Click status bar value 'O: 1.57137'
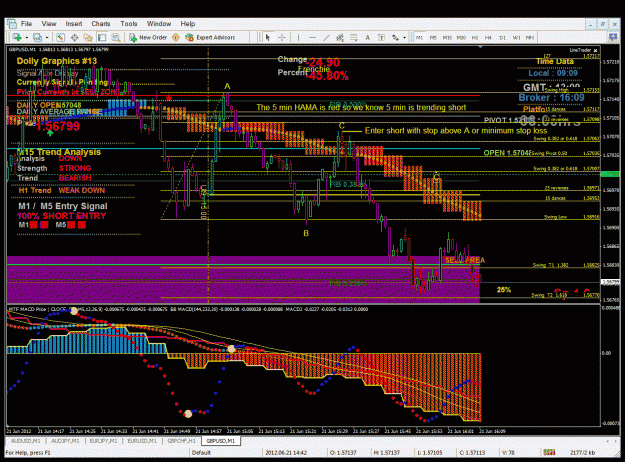The image size is (625, 462). point(343,452)
